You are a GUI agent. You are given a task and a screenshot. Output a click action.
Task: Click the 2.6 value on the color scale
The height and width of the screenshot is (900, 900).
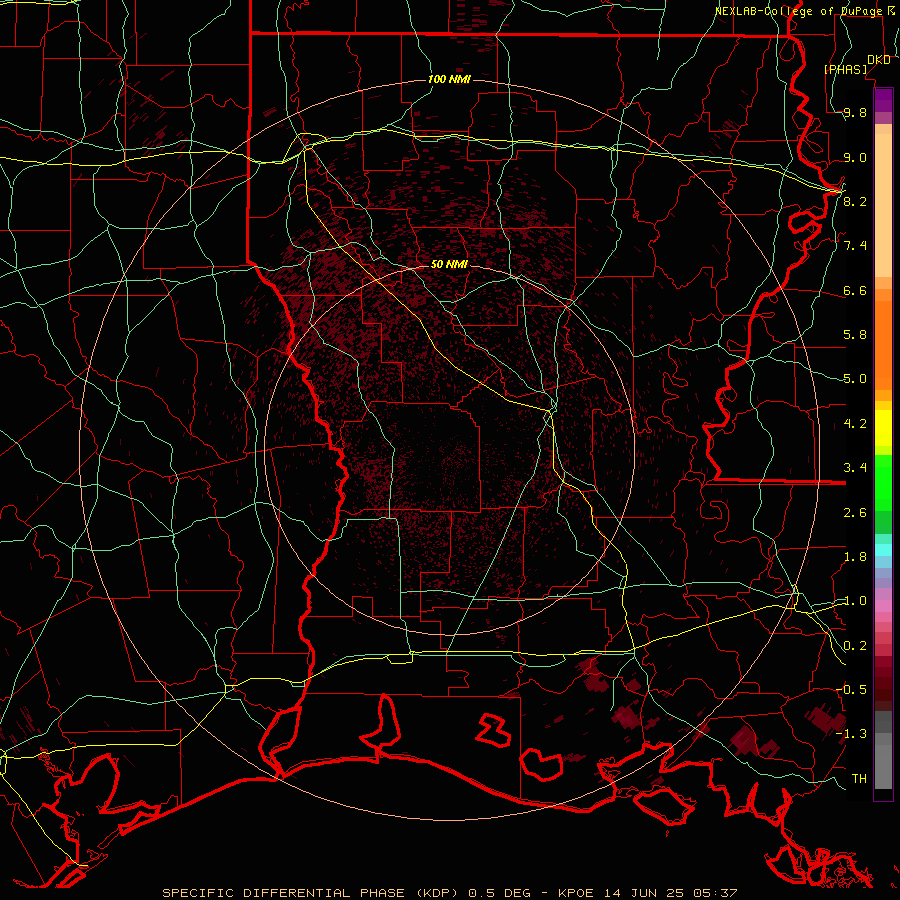[855, 513]
